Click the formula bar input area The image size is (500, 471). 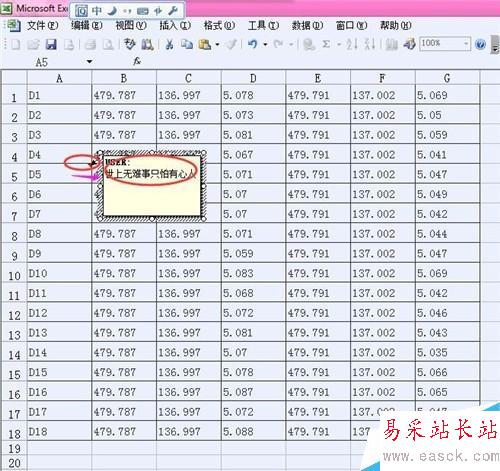tap(320, 62)
